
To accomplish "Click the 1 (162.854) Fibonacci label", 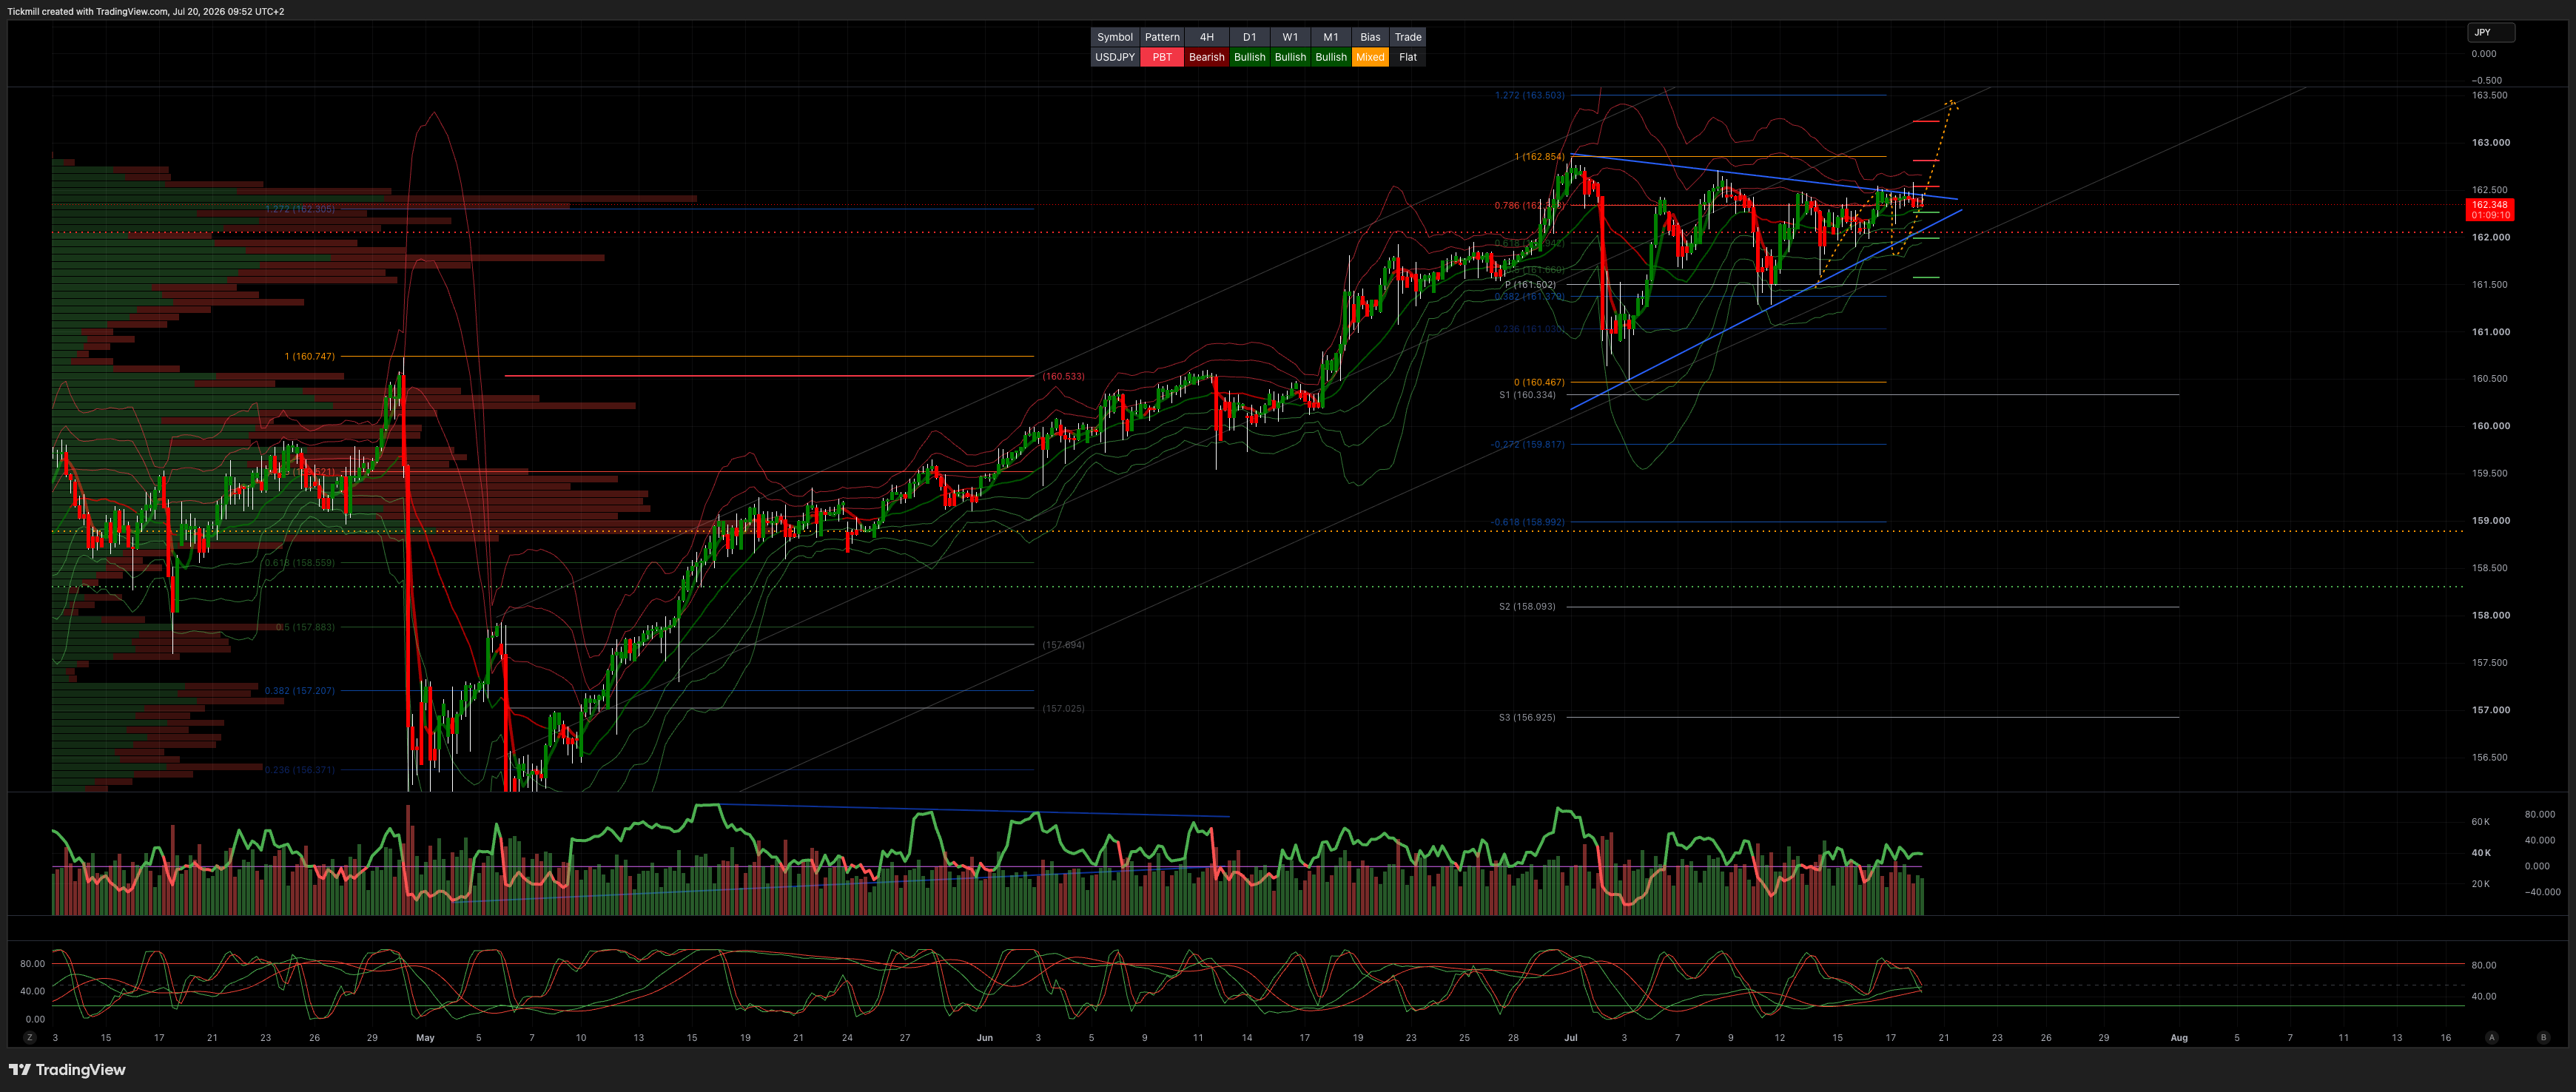I will [1539, 157].
